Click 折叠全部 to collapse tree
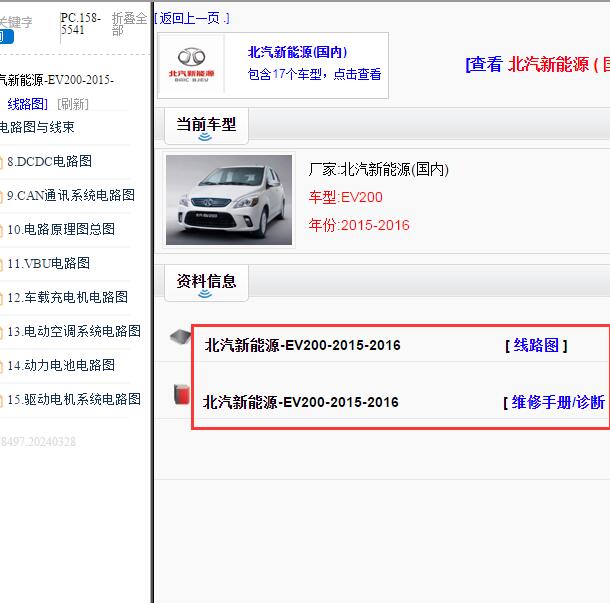Image resolution: width=610 pixels, height=603 pixels. (x=129, y=24)
